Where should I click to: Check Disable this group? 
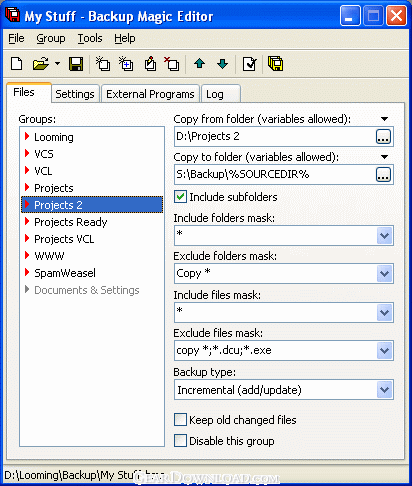pyautogui.click(x=180, y=441)
